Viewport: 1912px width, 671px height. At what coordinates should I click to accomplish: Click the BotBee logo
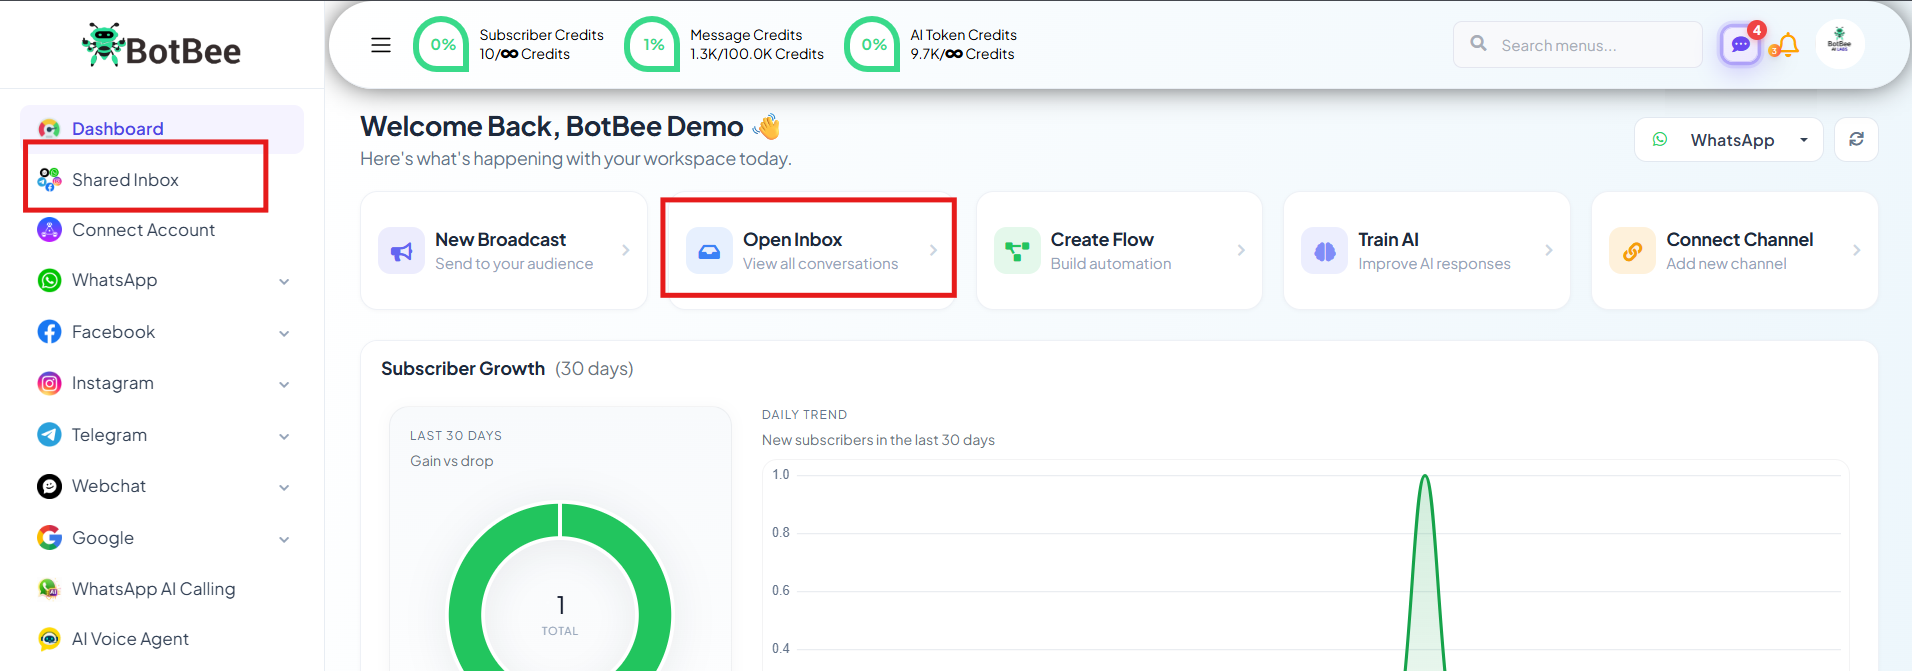pos(161,46)
